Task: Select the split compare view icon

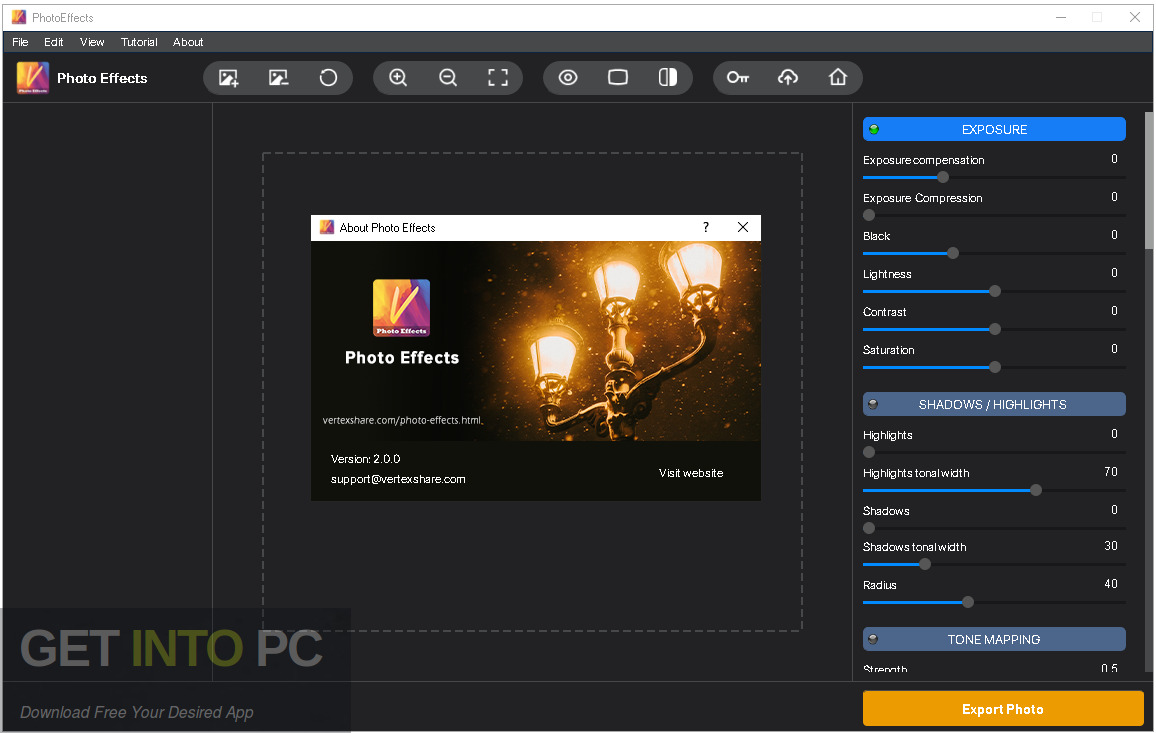Action: pos(668,77)
